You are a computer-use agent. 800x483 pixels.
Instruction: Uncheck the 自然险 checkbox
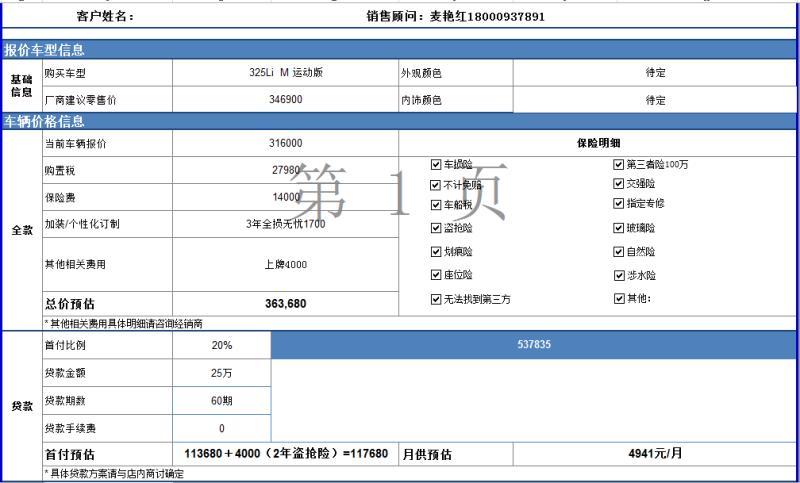pyautogui.click(x=619, y=251)
